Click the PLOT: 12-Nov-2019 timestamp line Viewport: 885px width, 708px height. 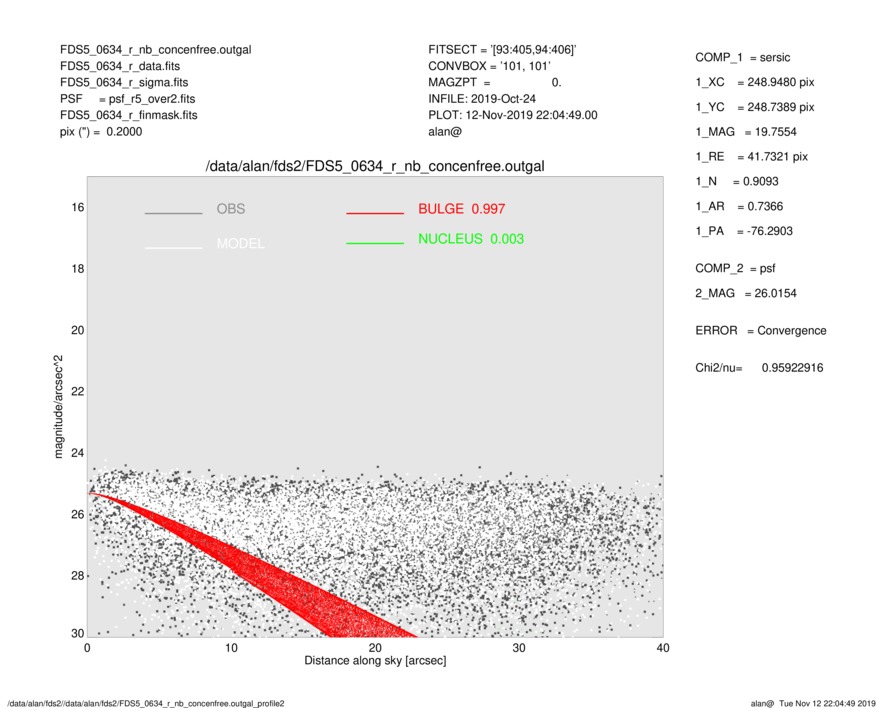pyautogui.click(x=512, y=115)
